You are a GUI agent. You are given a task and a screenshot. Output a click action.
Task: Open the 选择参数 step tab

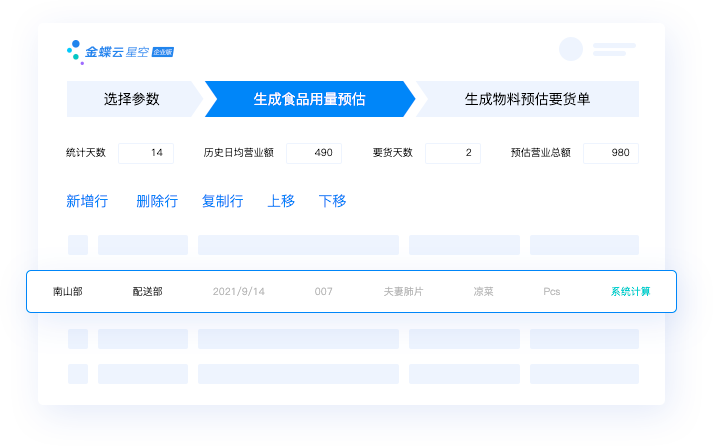[131, 99]
